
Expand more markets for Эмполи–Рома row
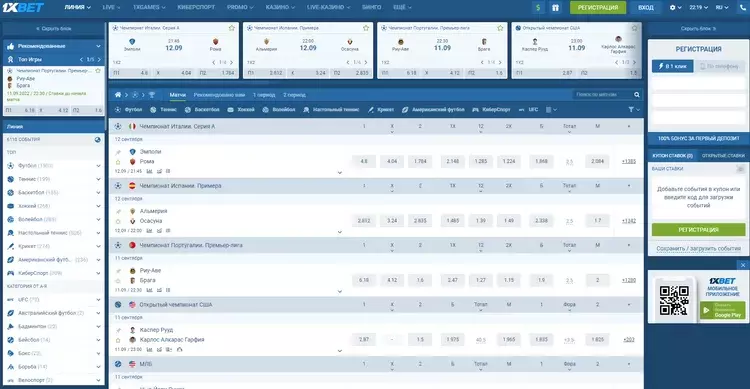(340, 173)
